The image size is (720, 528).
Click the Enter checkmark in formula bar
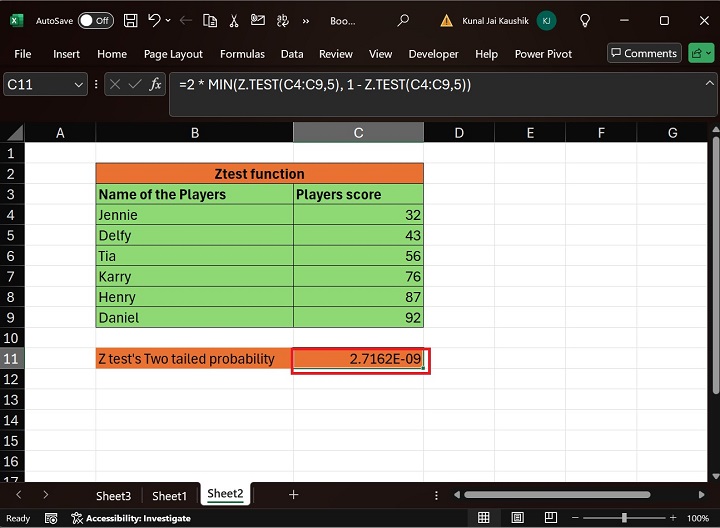(135, 84)
